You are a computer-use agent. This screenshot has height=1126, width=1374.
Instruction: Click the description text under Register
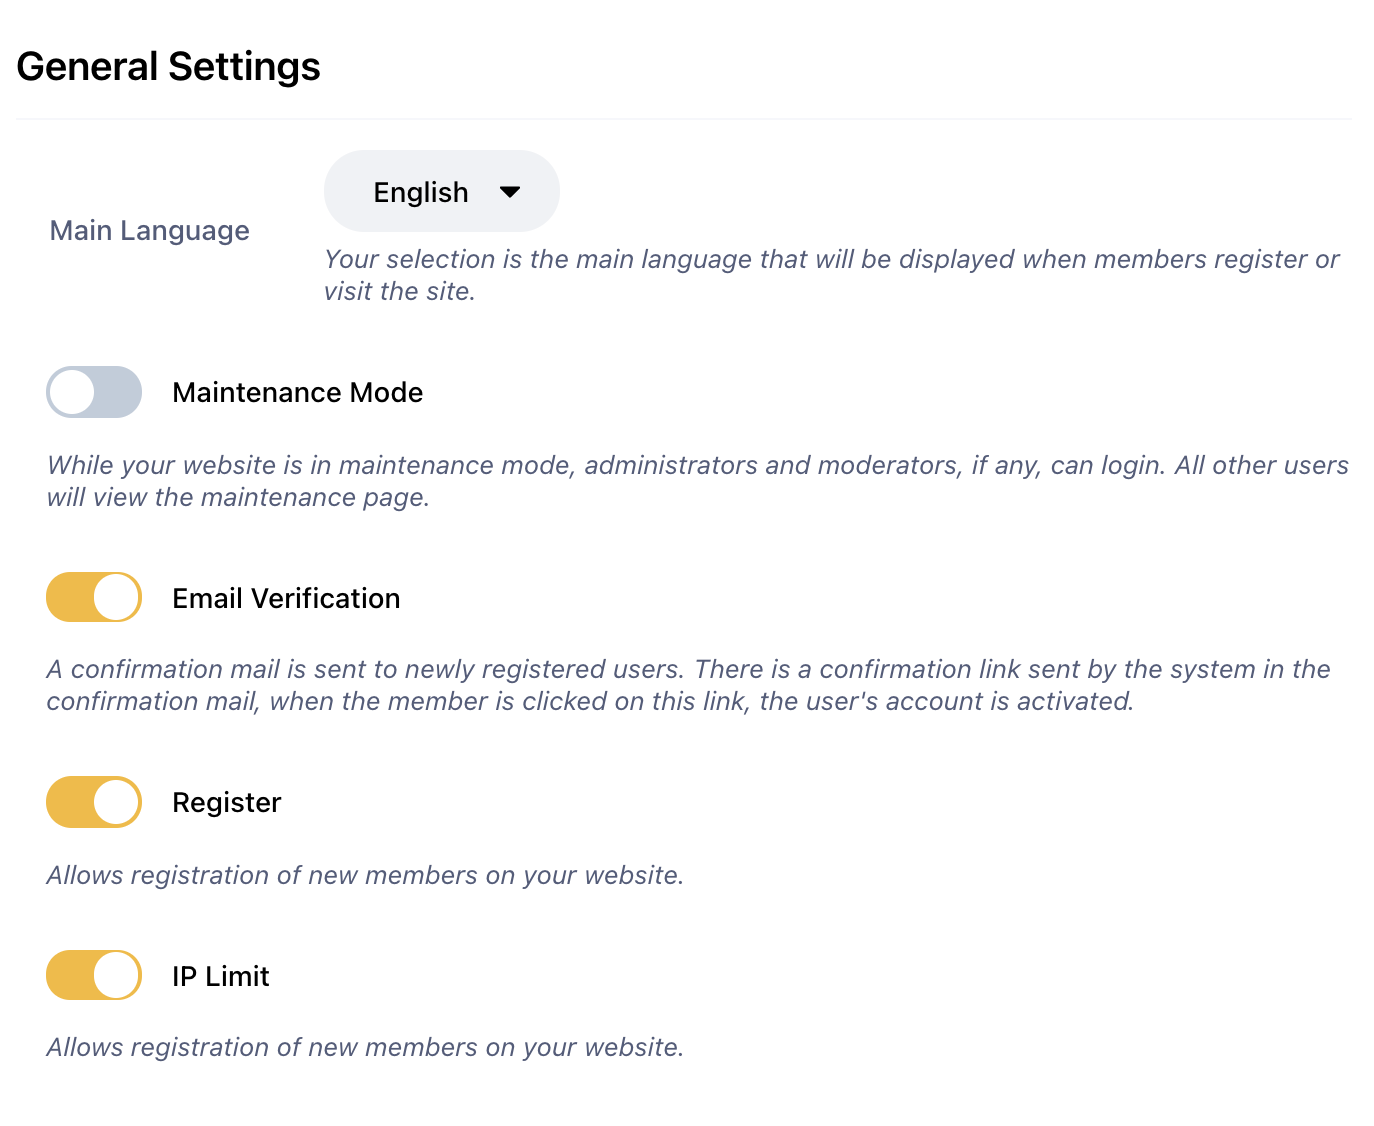pyautogui.click(x=365, y=875)
